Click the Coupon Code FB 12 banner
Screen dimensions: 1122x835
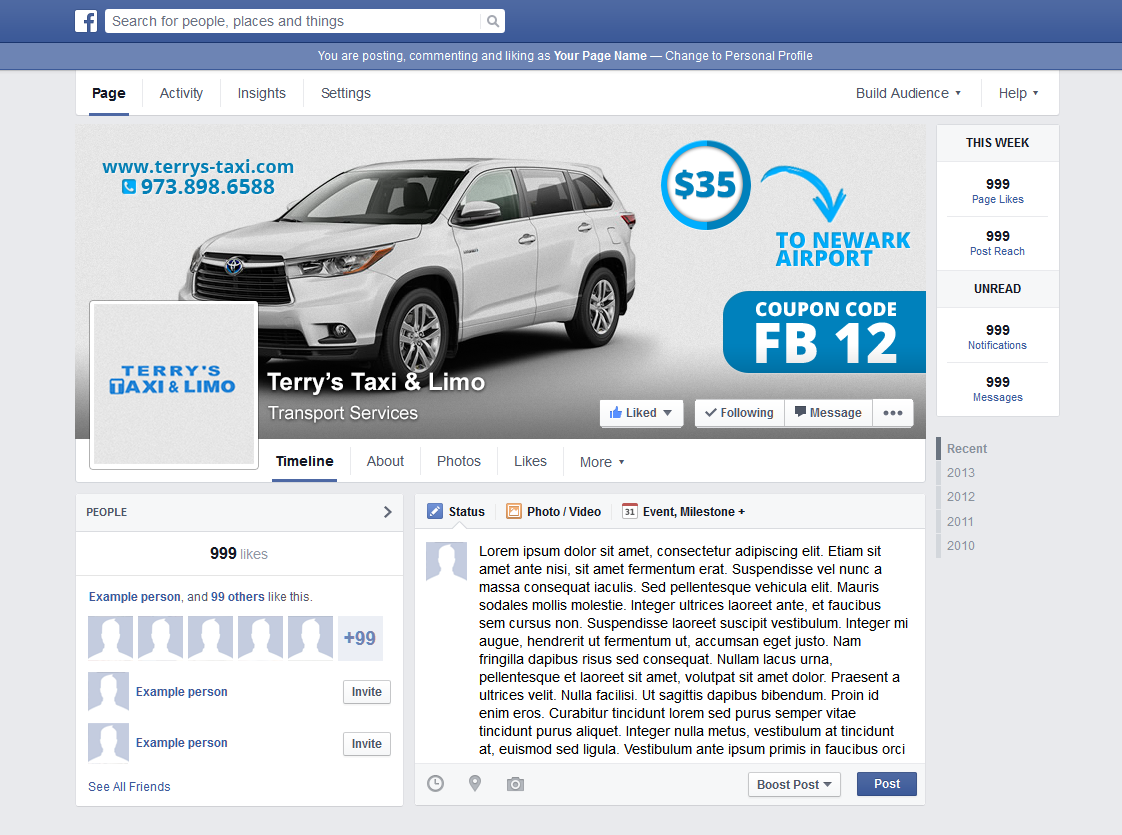(824, 332)
